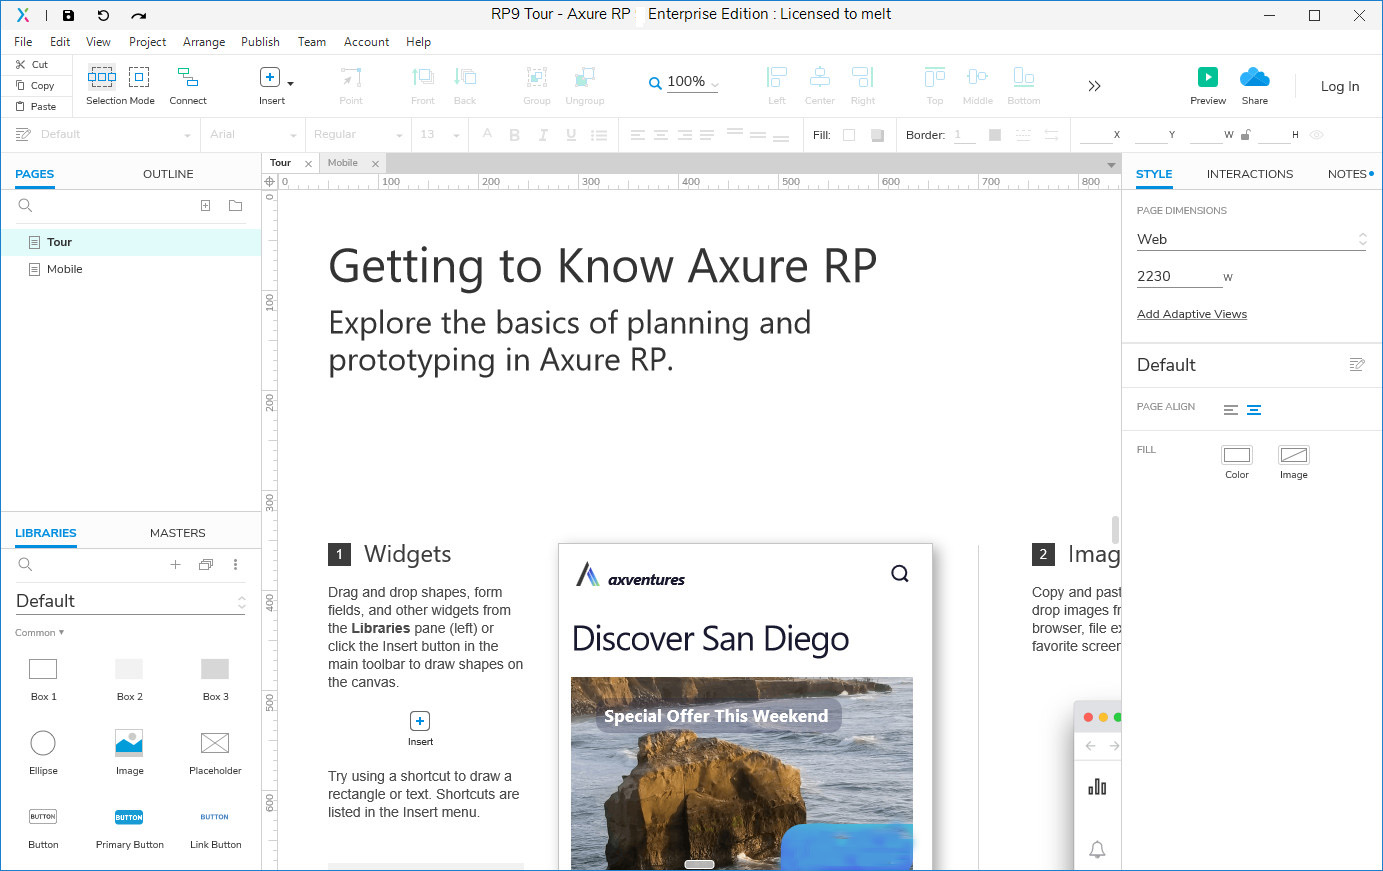
Task: Switch to the OUTLINE tab
Action: coord(168,174)
